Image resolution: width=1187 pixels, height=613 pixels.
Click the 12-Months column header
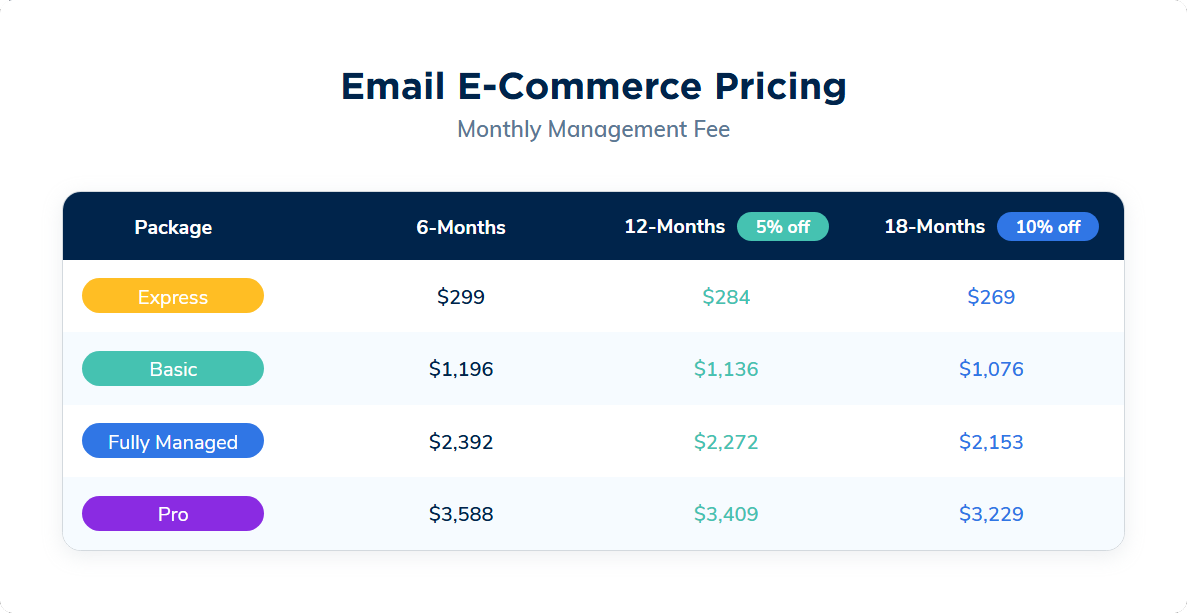[675, 227]
